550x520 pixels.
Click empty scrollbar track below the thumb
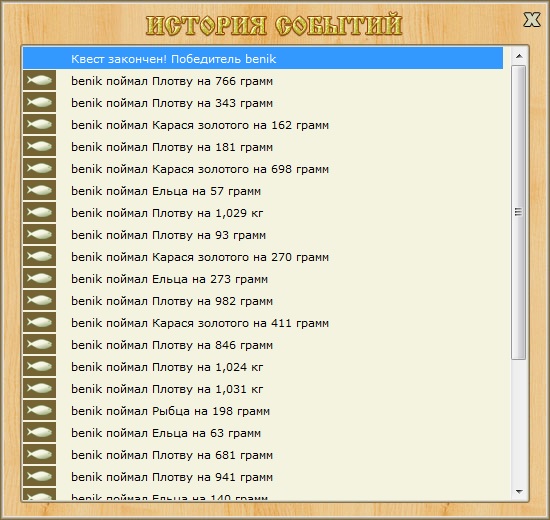(x=519, y=421)
